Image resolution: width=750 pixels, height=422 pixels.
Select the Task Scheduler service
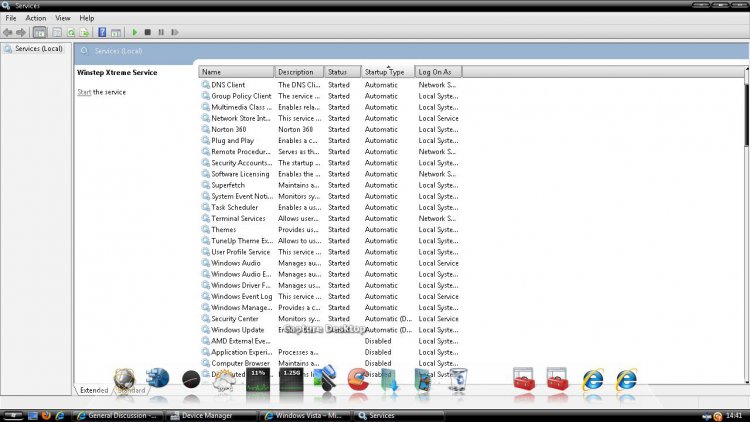330,207
